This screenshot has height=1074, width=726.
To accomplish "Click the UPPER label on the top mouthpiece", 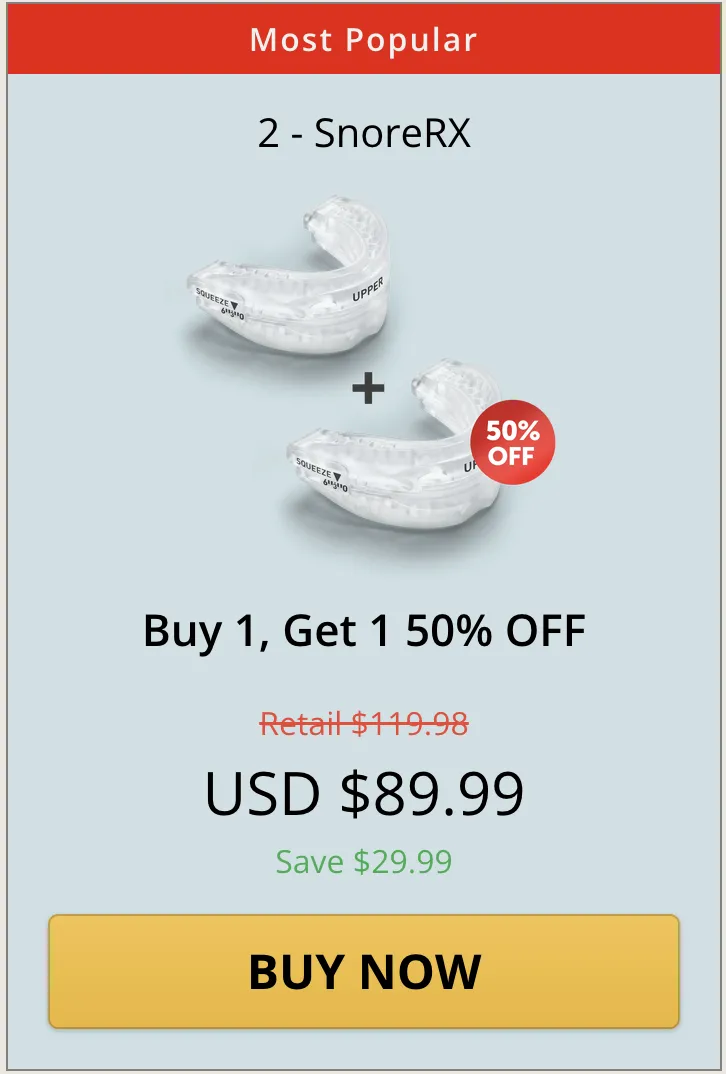I will coord(368,289).
